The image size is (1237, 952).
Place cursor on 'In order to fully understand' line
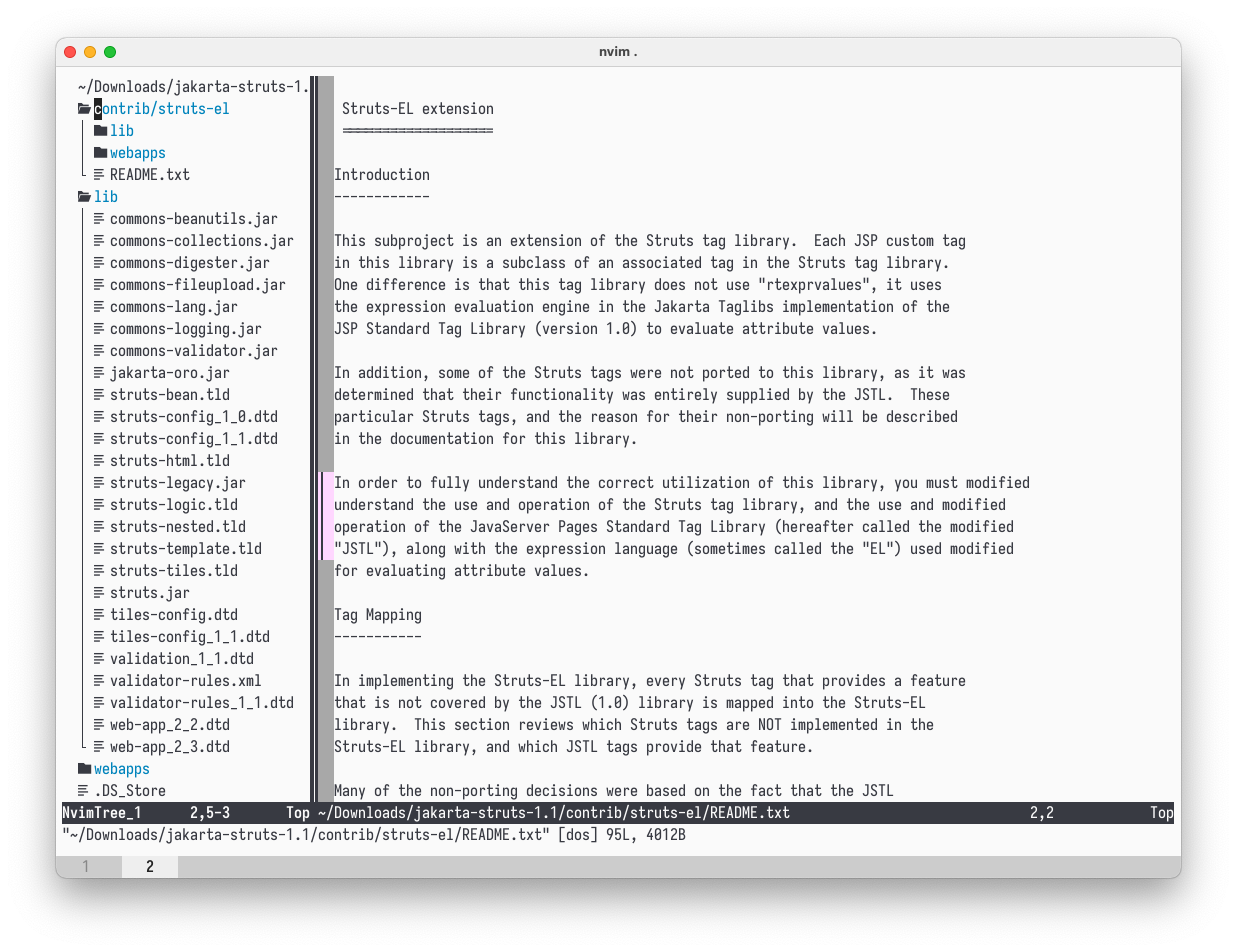682,483
